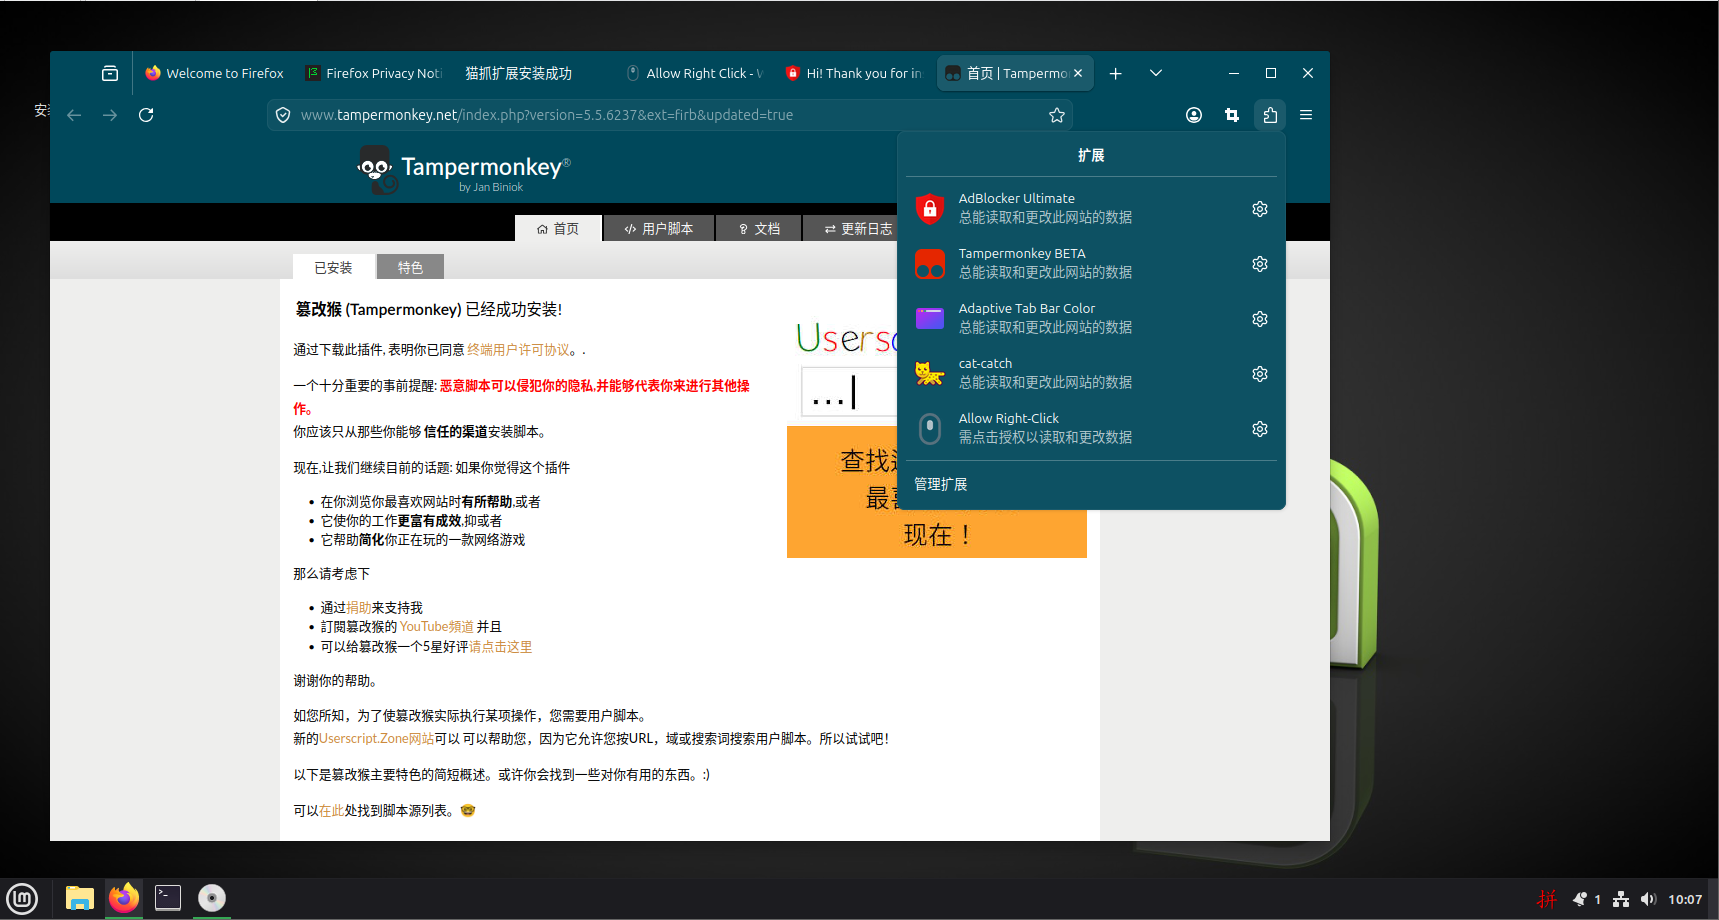Open the 文档 navigation menu item

759,229
